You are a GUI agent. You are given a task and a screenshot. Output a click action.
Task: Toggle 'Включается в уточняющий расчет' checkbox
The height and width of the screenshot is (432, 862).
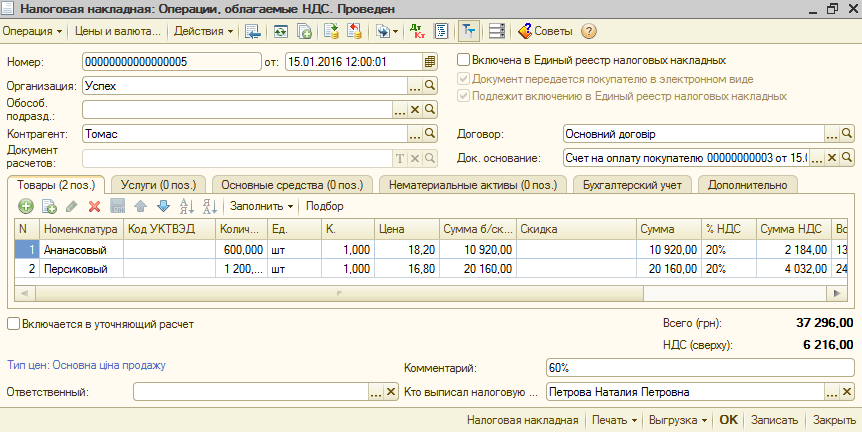click(13, 324)
